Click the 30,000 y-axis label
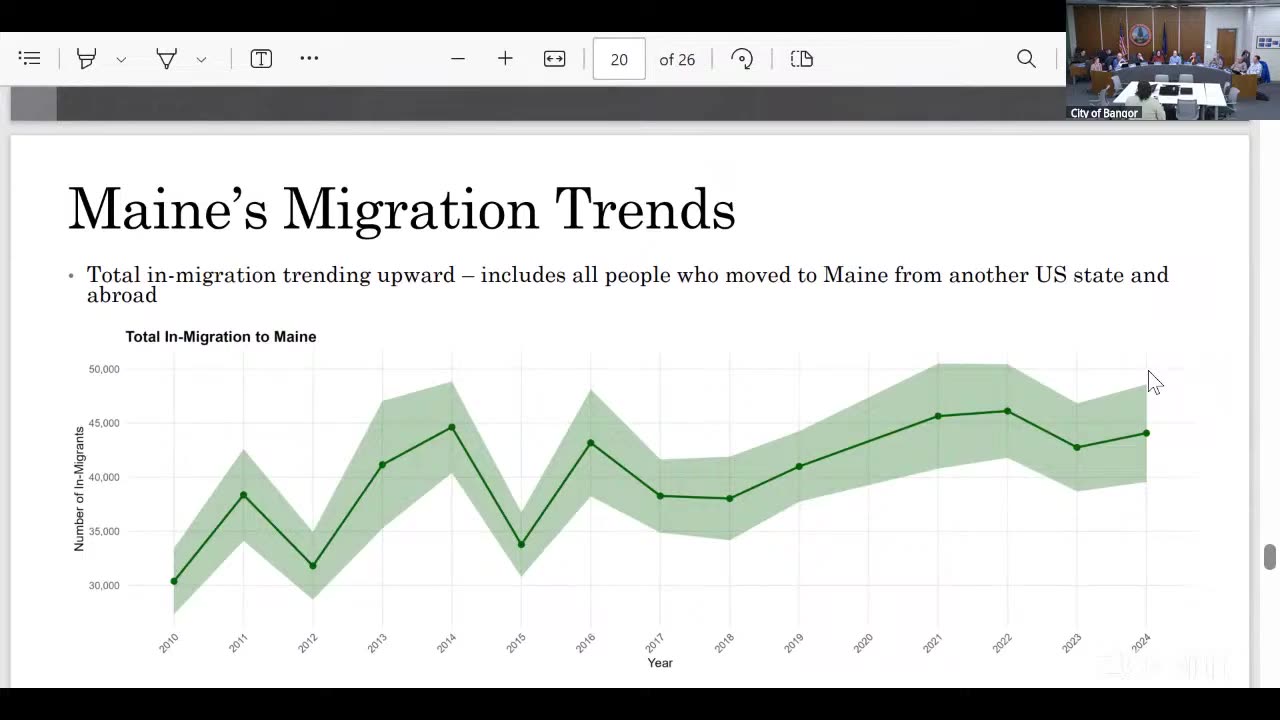This screenshot has height=720, width=1280. 104,585
